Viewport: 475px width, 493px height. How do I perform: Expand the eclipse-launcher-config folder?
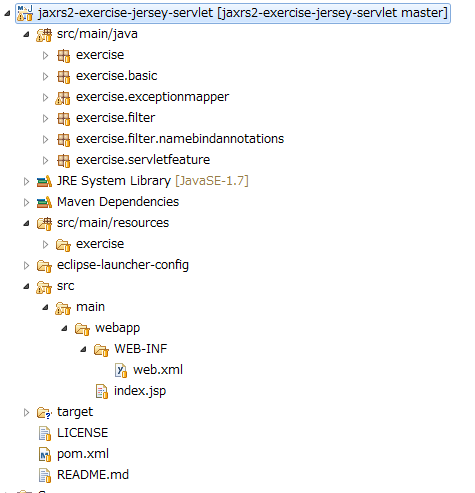point(26,266)
